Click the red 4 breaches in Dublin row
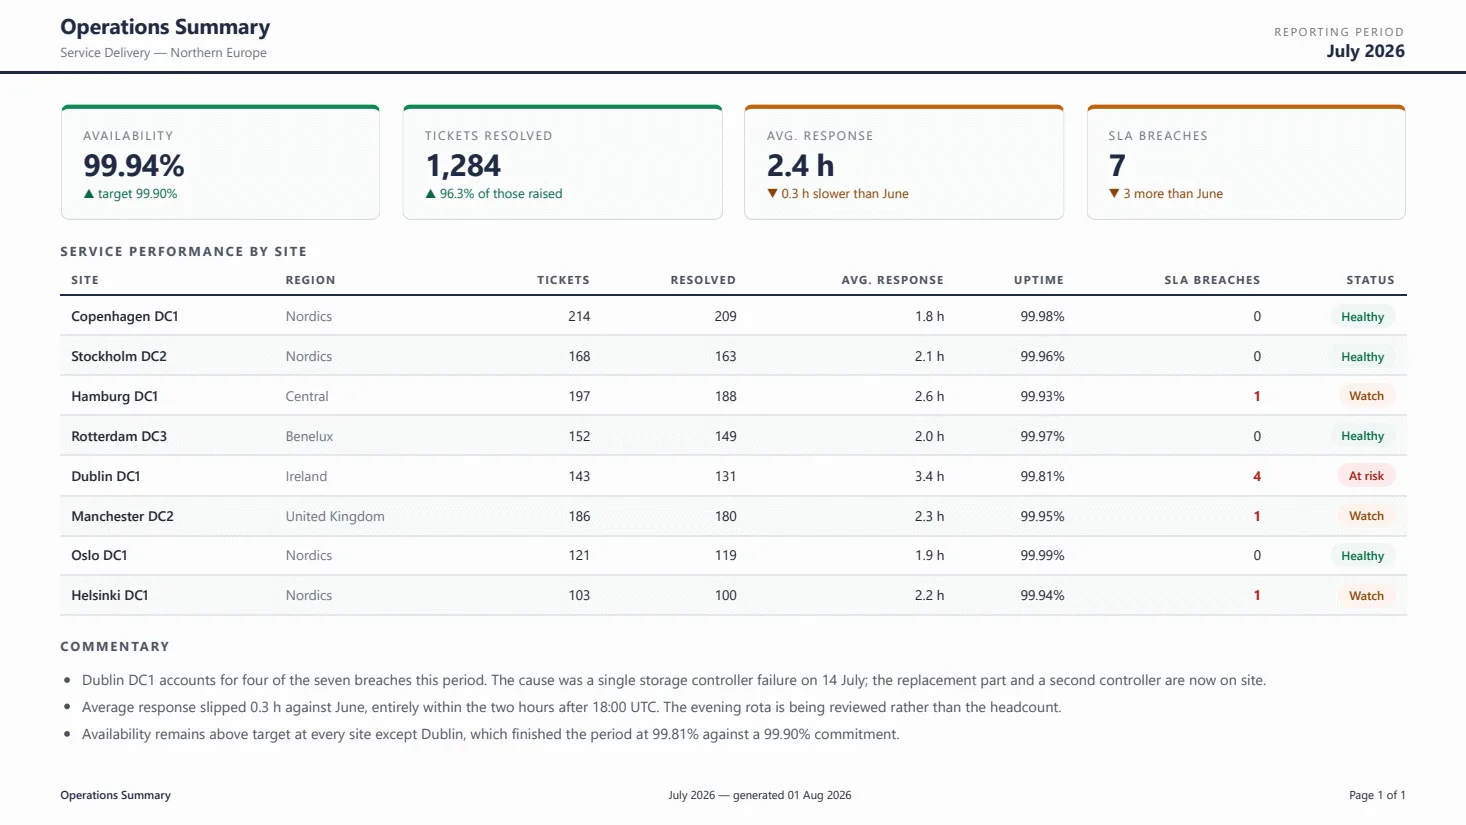 pyautogui.click(x=1257, y=476)
